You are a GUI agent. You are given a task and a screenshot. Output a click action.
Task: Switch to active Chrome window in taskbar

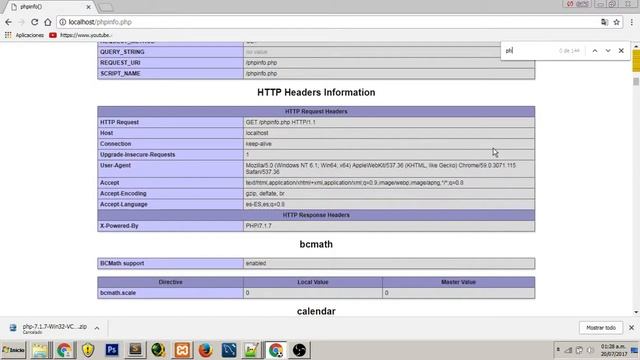[x=276, y=350]
